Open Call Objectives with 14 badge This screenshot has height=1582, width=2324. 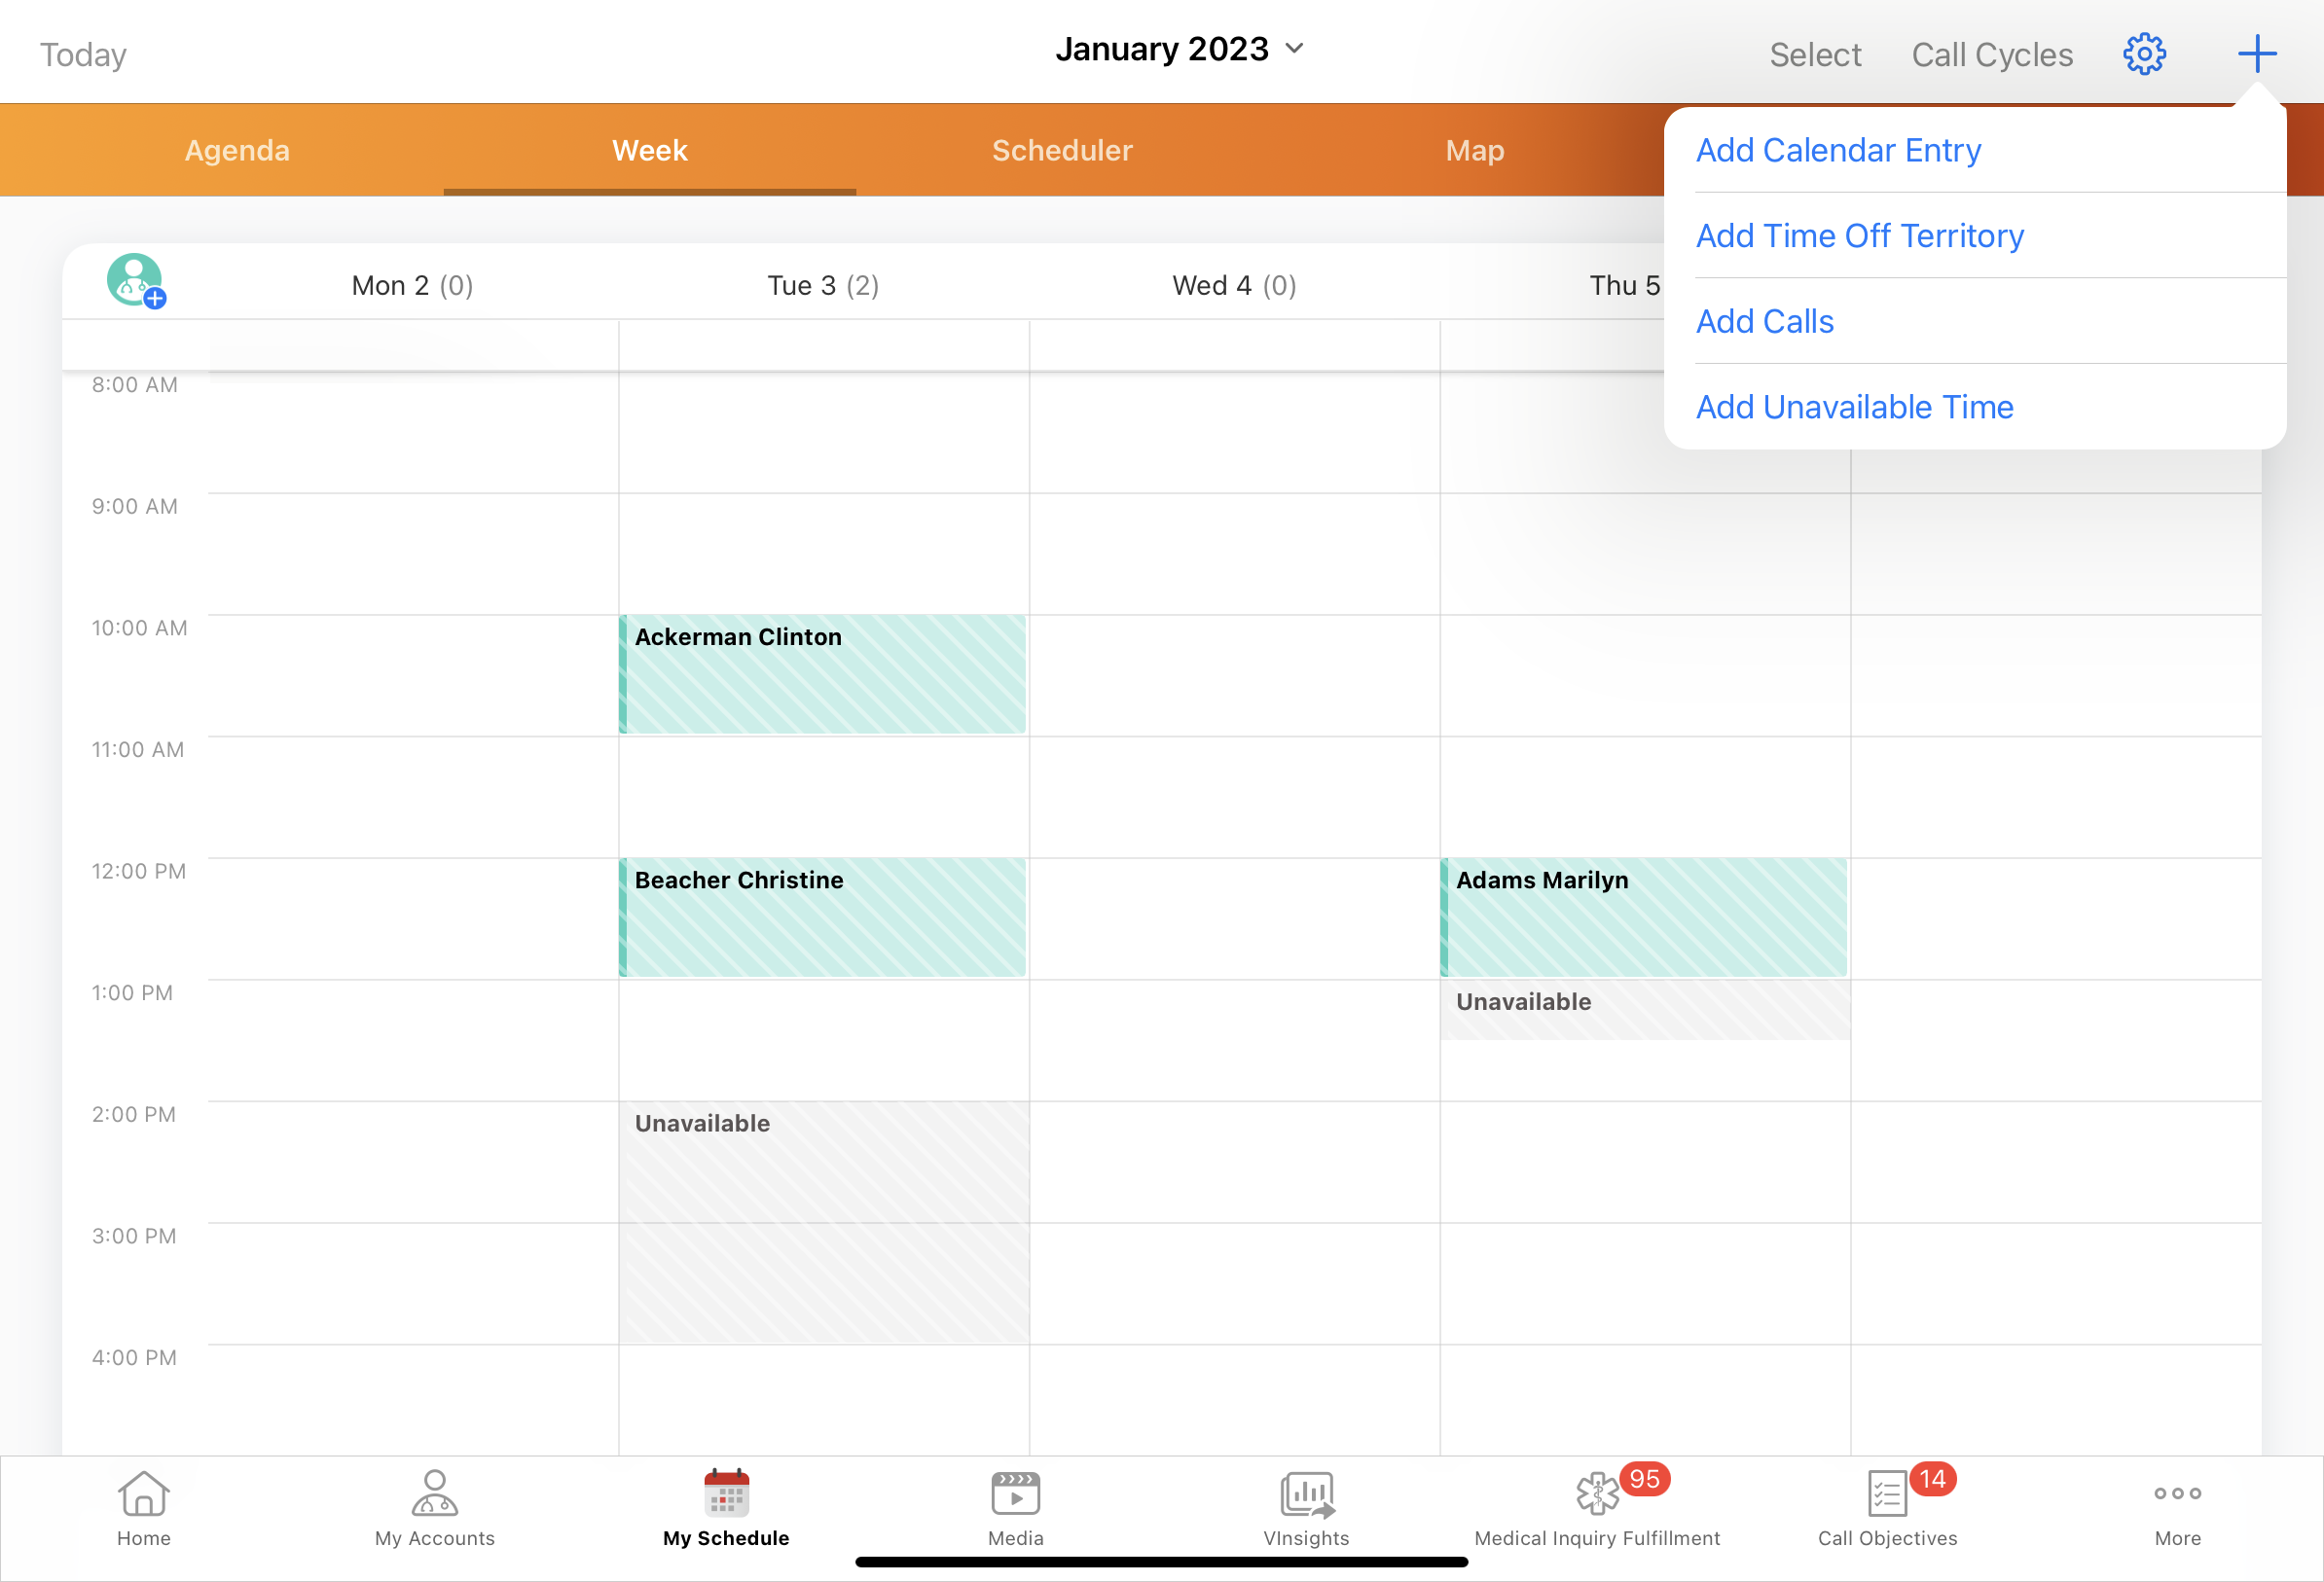point(1886,1508)
